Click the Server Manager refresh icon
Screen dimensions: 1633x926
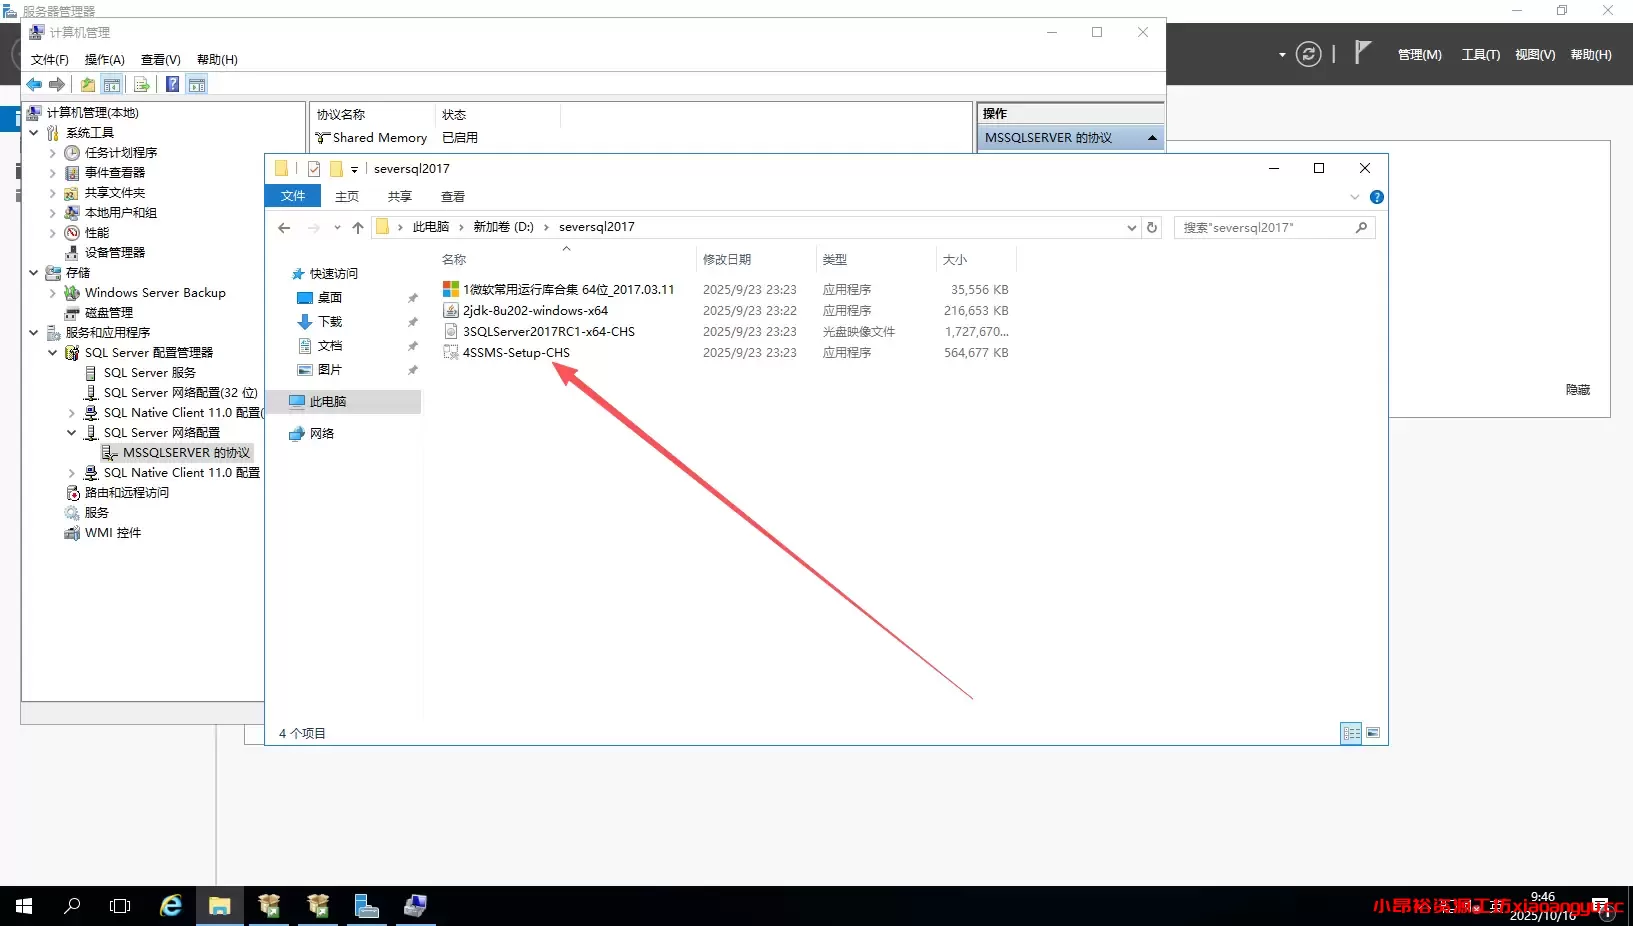(x=1308, y=54)
